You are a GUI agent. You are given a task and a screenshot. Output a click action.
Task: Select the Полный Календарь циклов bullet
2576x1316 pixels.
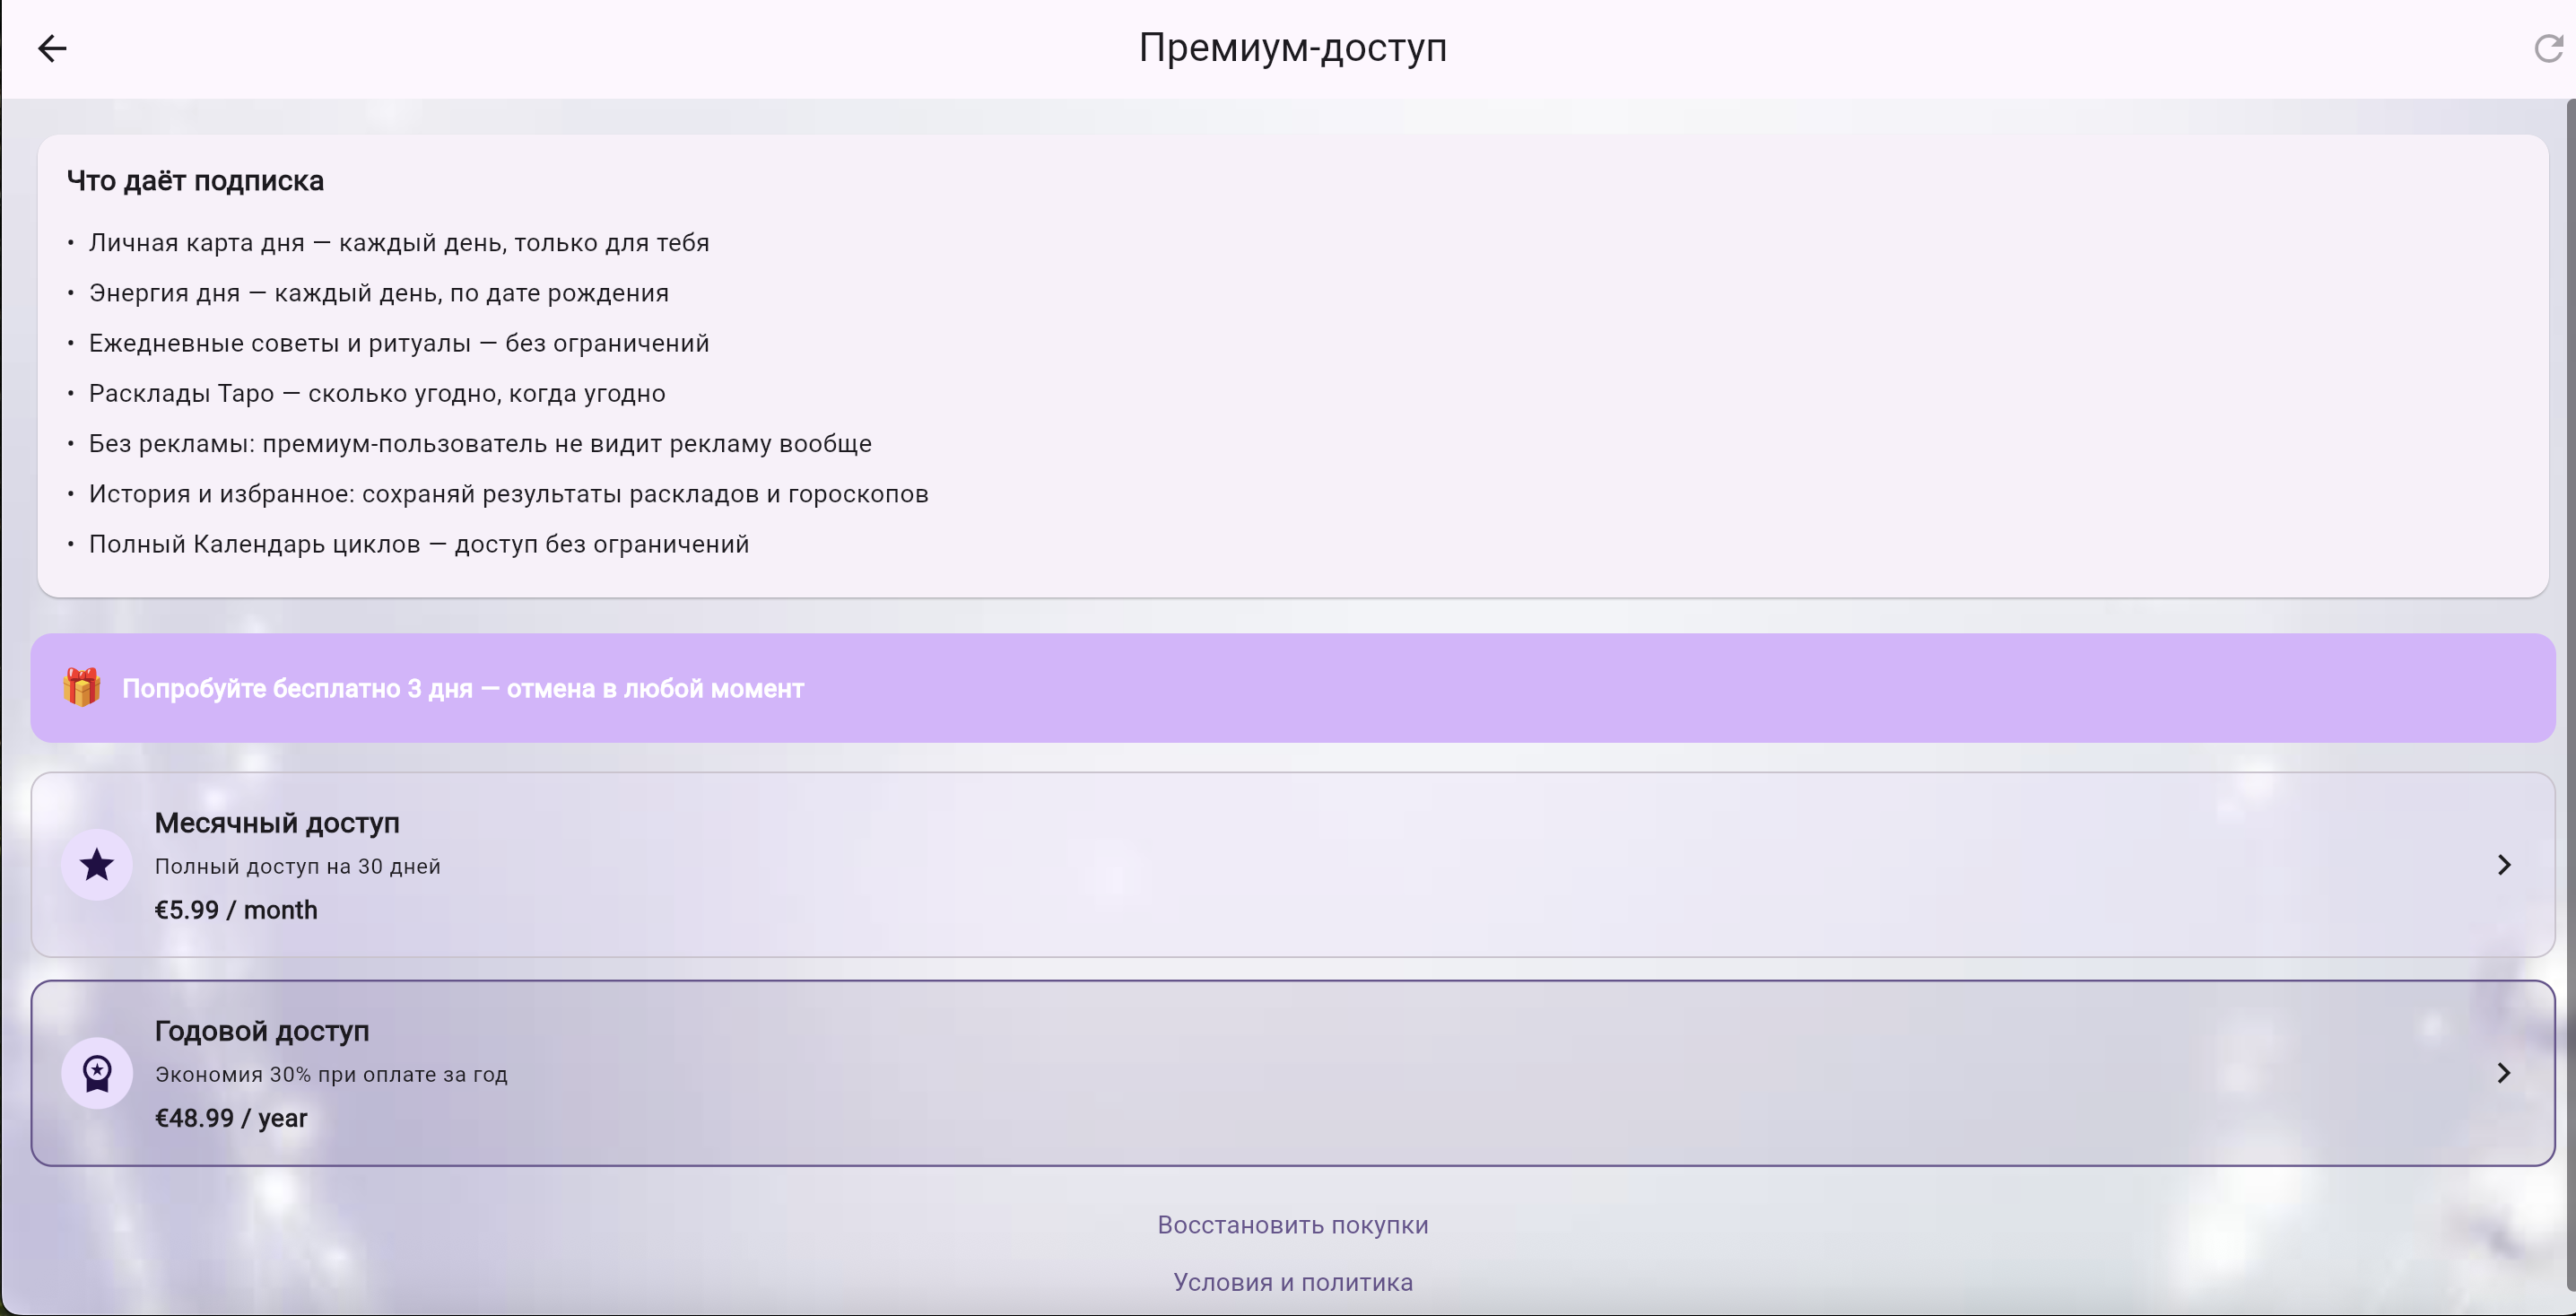click(x=418, y=543)
